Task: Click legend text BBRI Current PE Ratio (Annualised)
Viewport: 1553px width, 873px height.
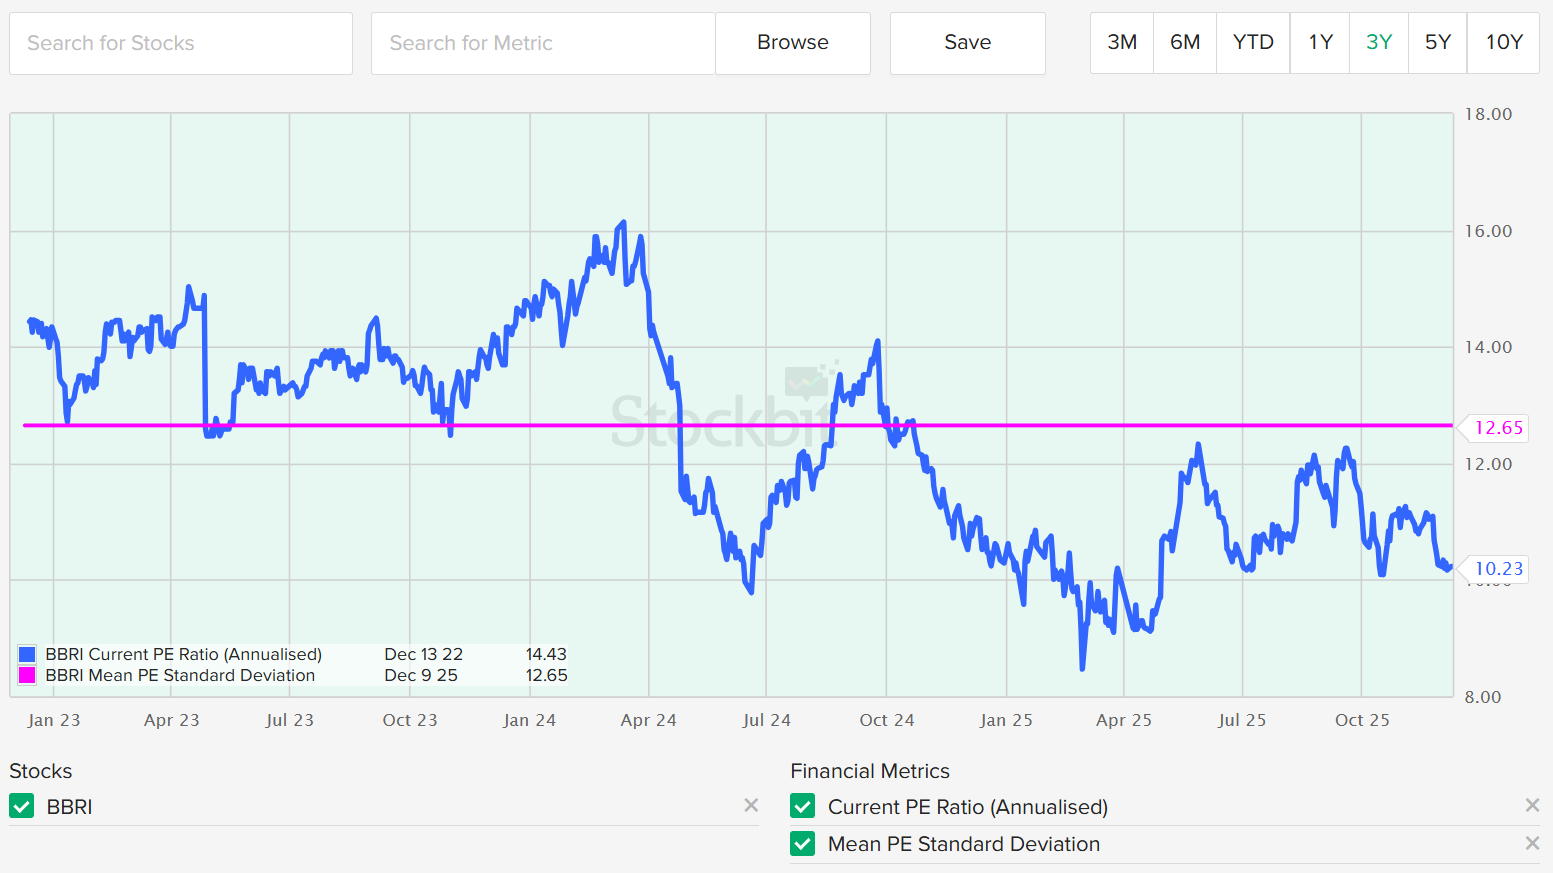Action: (x=184, y=654)
